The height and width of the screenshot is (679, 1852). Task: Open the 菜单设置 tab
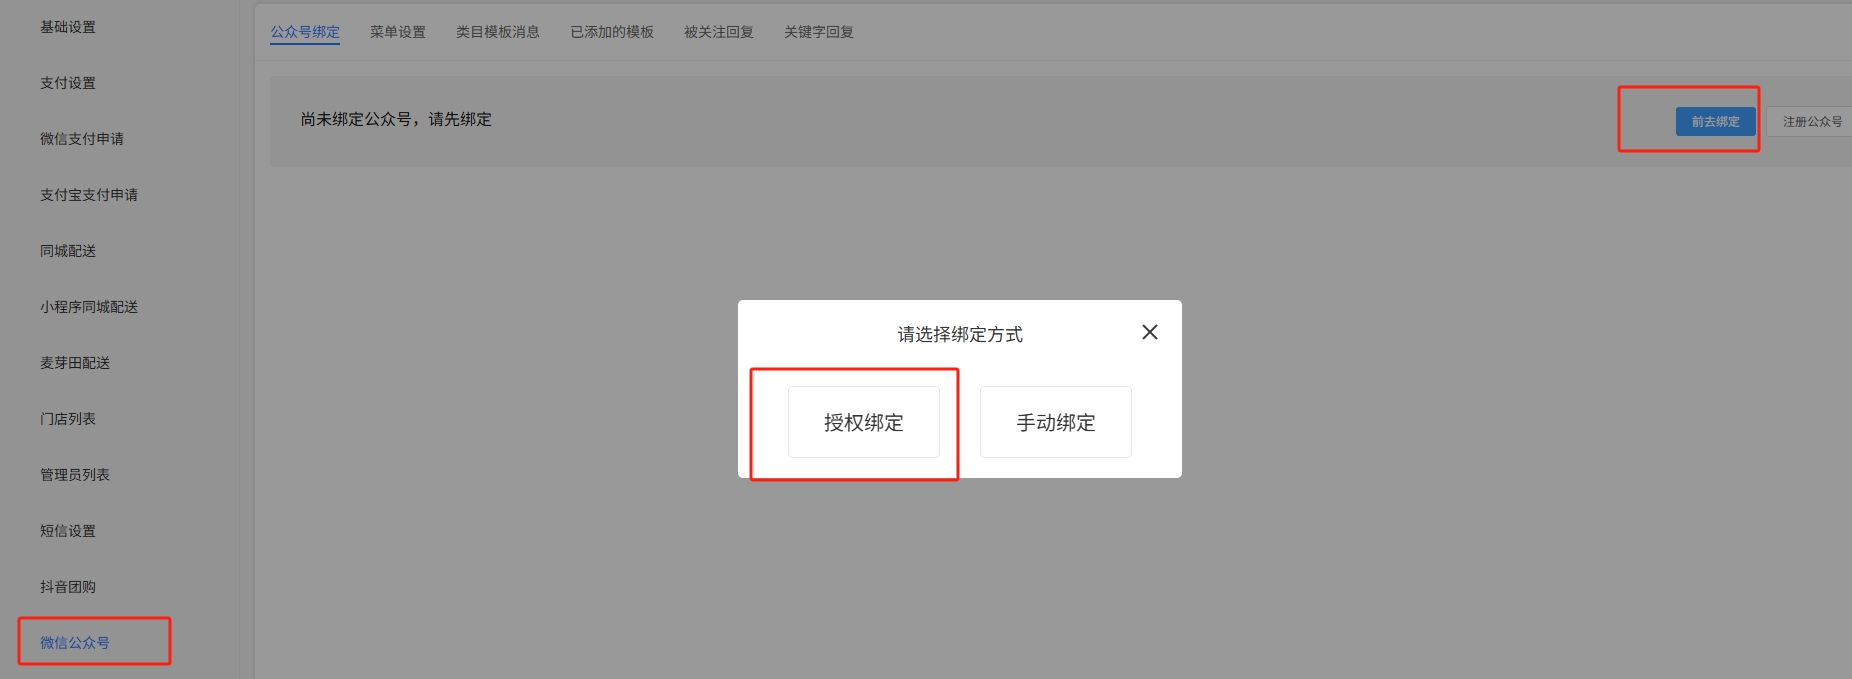pyautogui.click(x=398, y=32)
